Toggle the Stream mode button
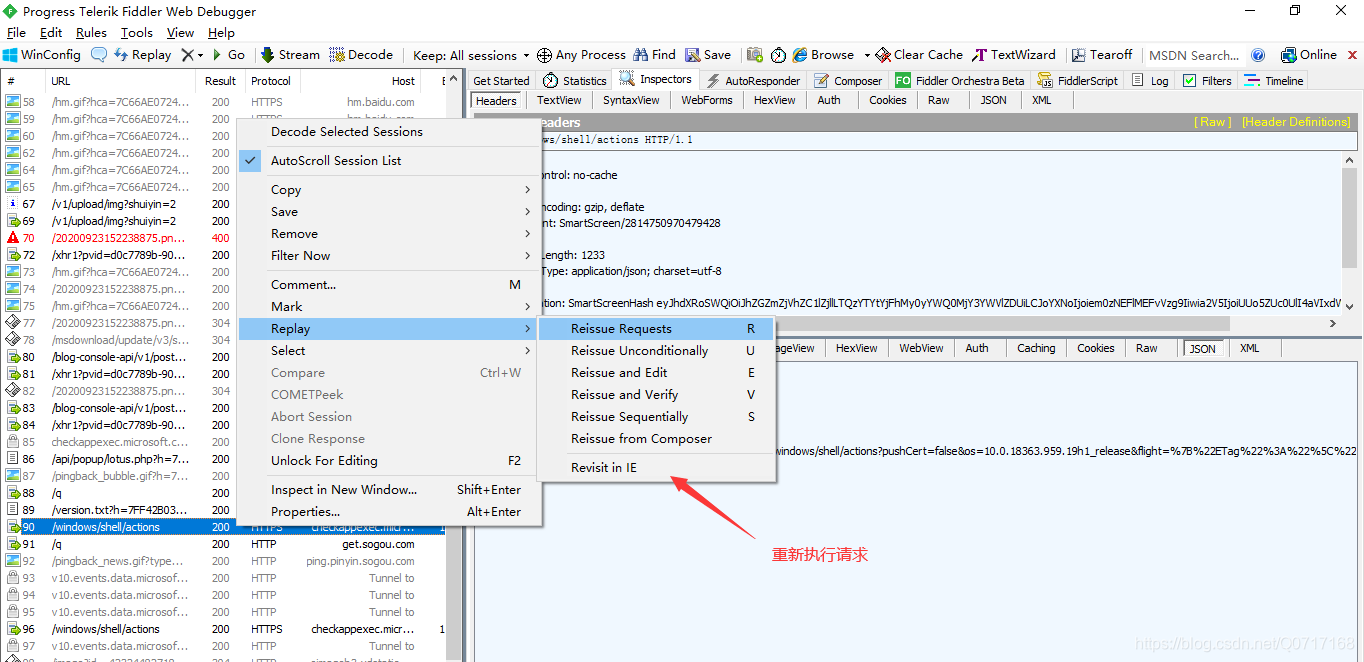Viewport: 1364px width, 662px height. click(x=290, y=55)
